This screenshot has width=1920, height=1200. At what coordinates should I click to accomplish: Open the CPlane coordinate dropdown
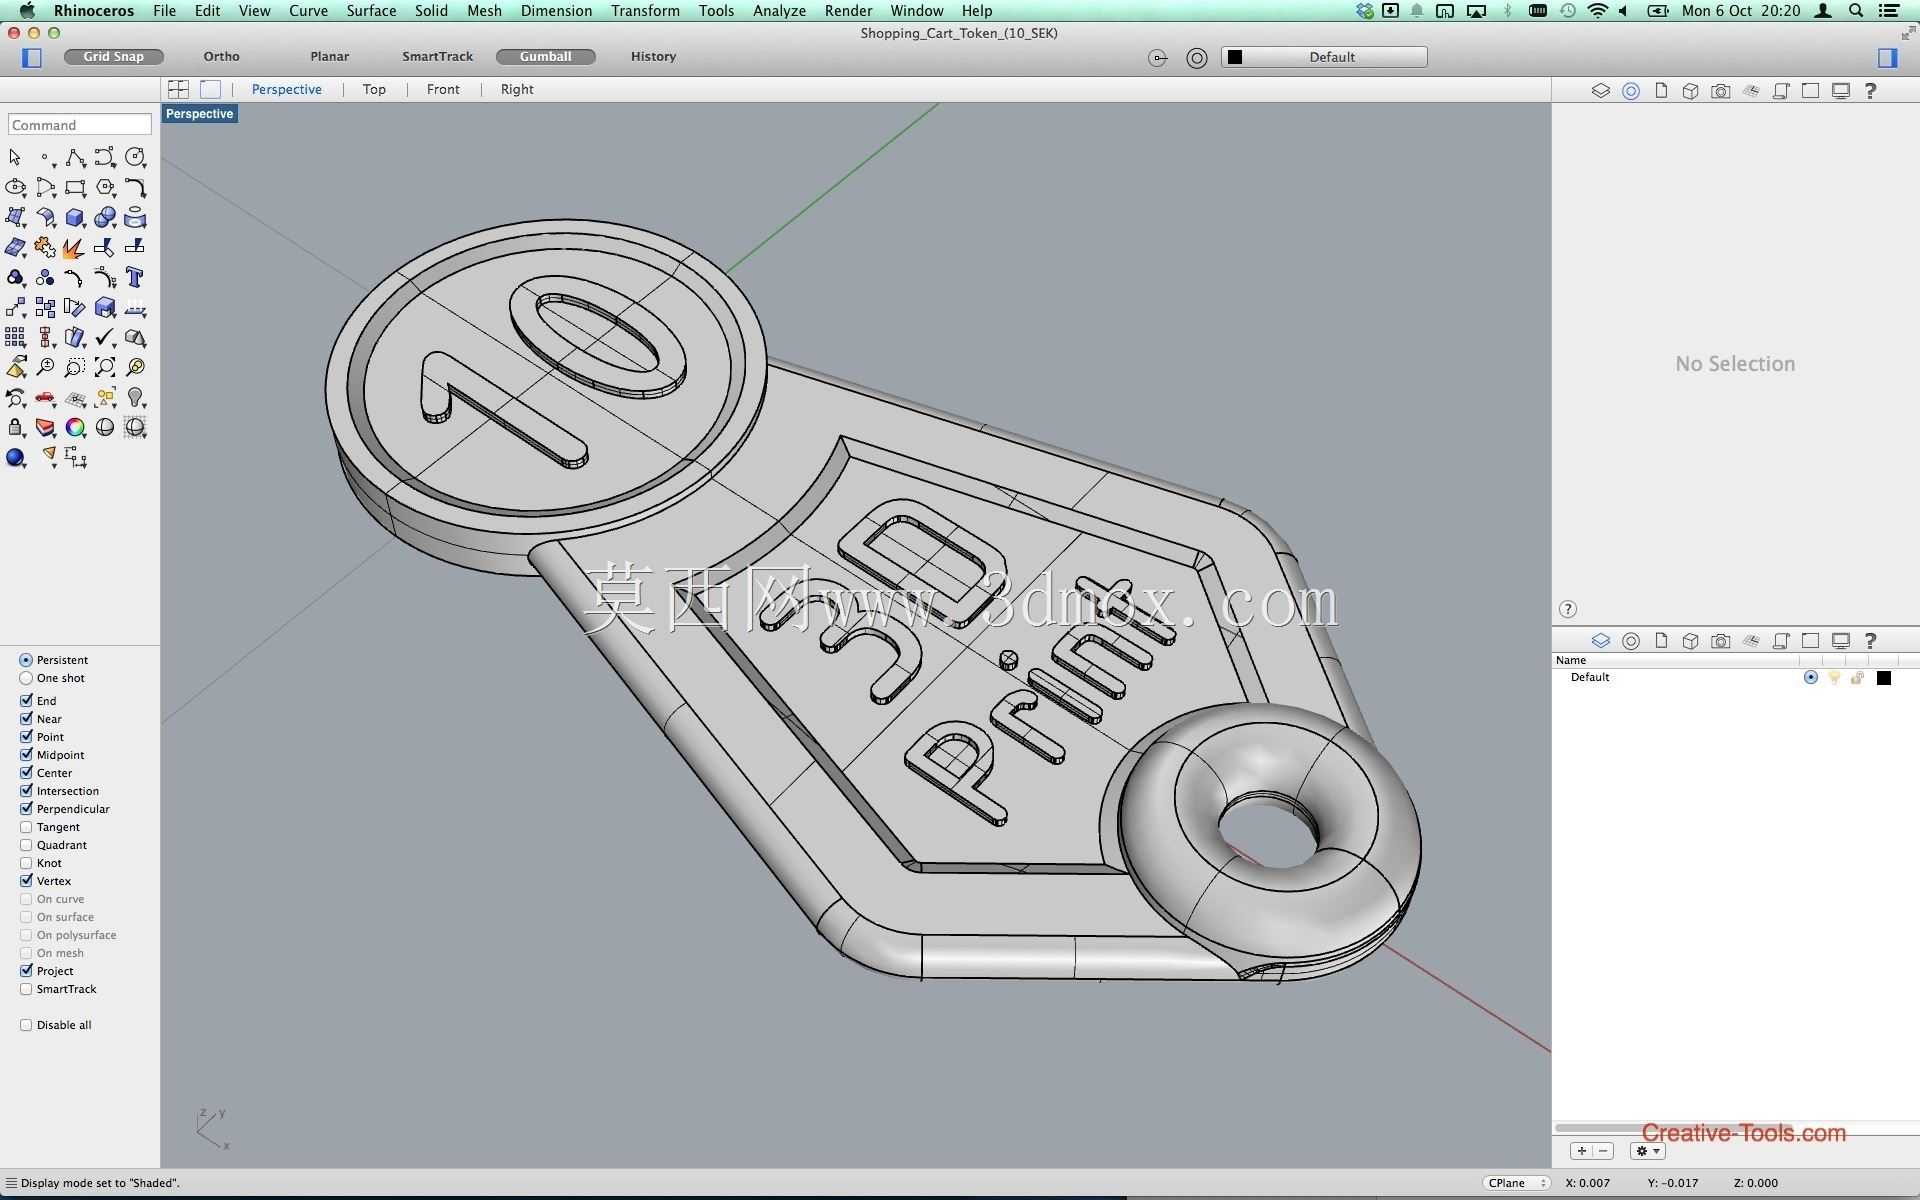click(1516, 1183)
